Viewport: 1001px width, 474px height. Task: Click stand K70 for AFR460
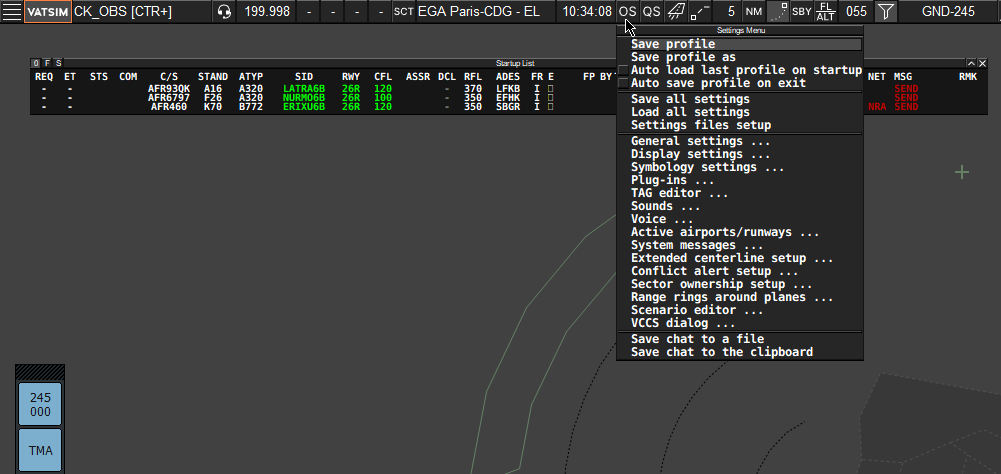[x=213, y=107]
